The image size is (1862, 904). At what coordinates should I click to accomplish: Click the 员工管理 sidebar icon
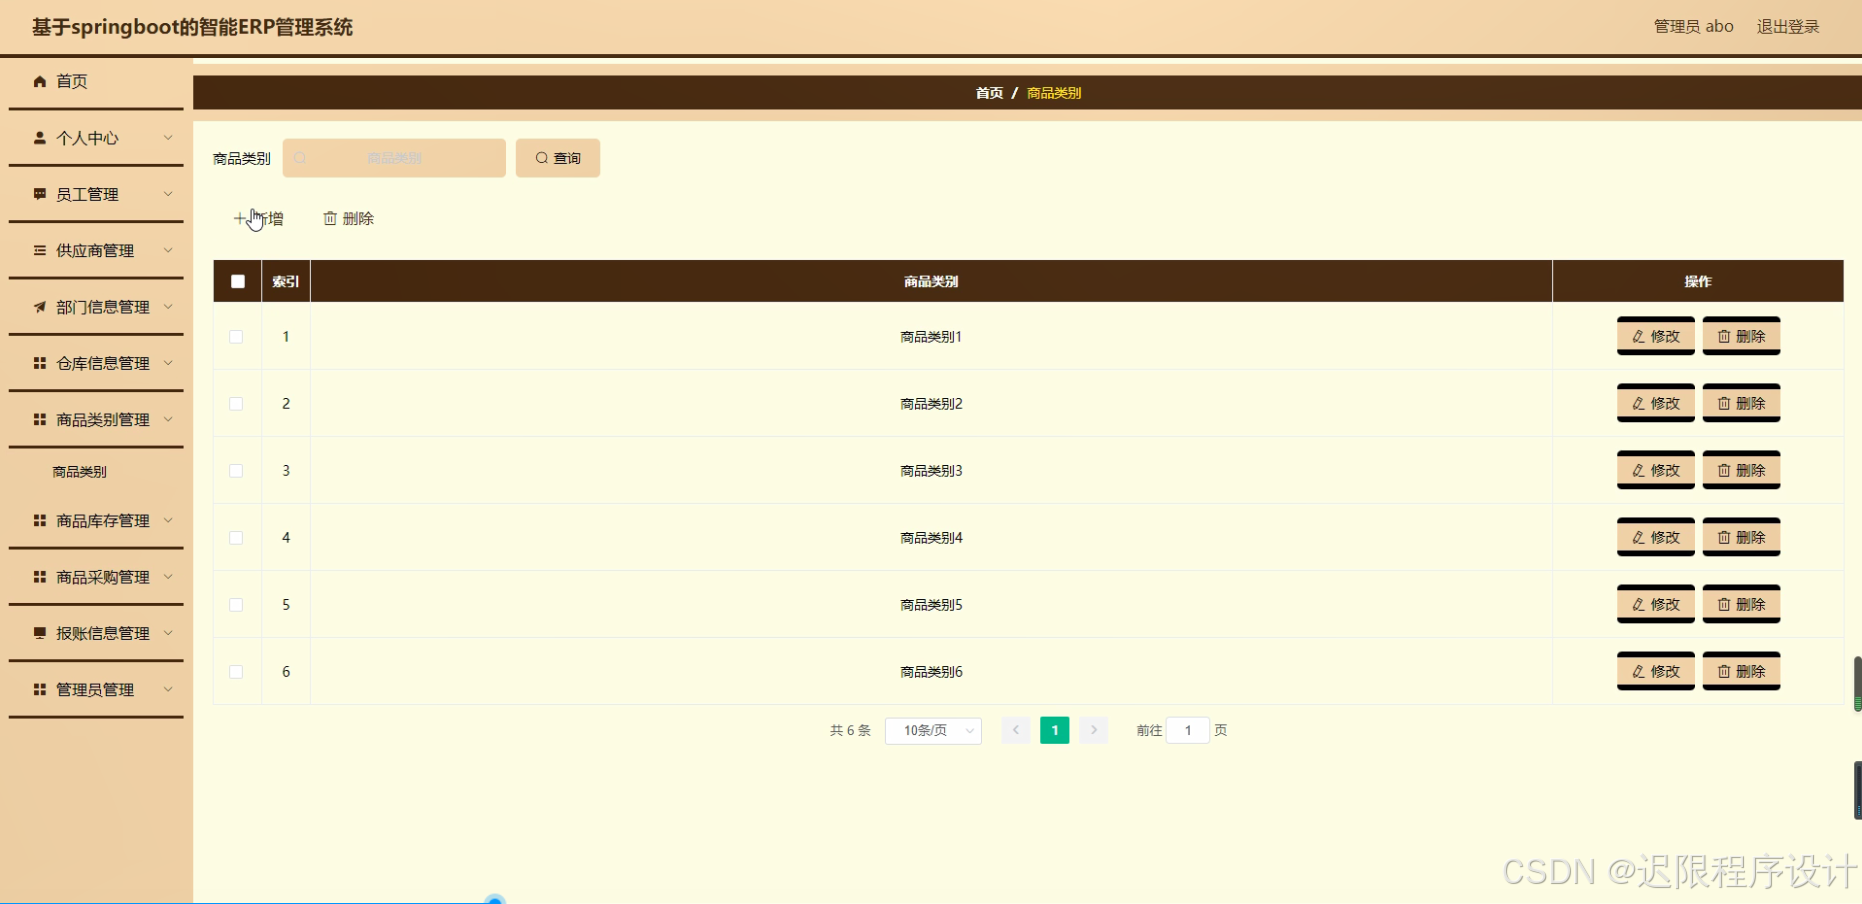click(40, 193)
